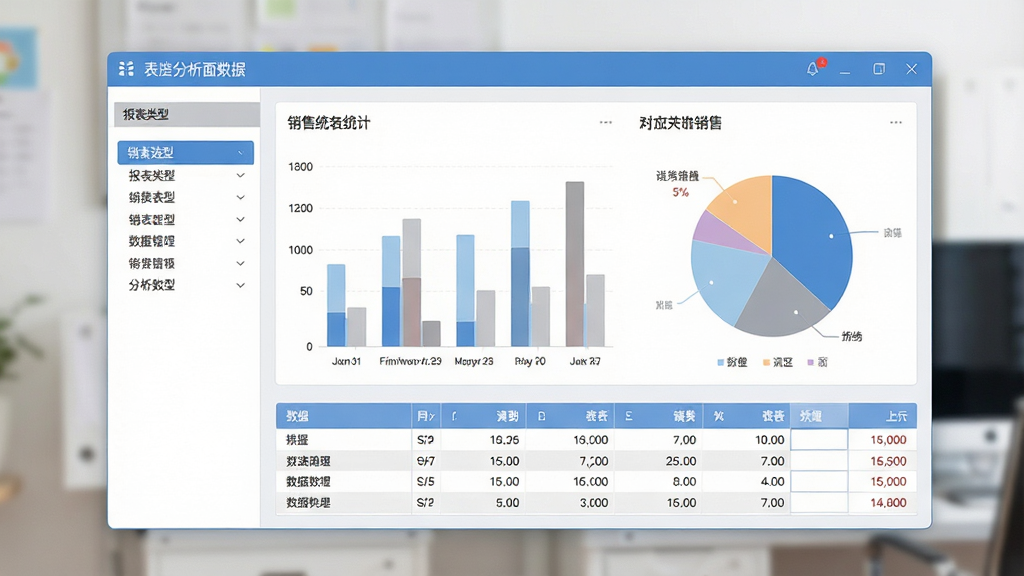Maximize the analysis window
Screen dimensions: 1024x576
pos(879,69)
